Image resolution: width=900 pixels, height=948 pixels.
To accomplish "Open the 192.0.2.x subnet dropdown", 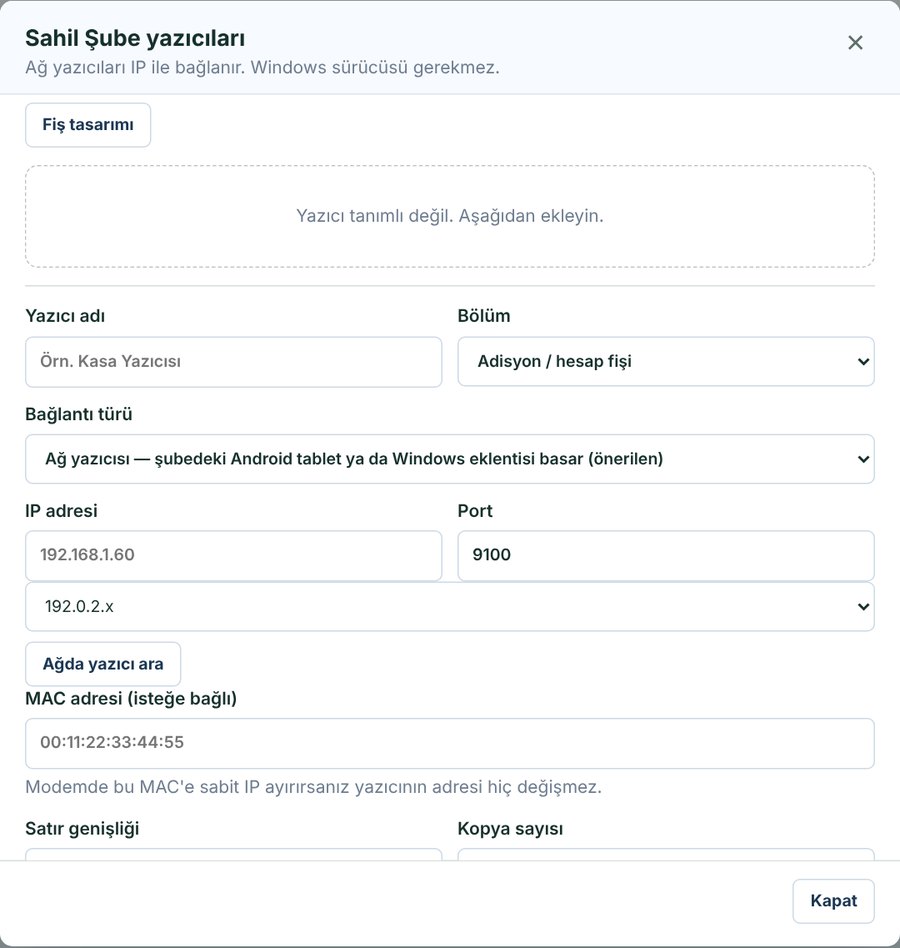I will coord(450,606).
